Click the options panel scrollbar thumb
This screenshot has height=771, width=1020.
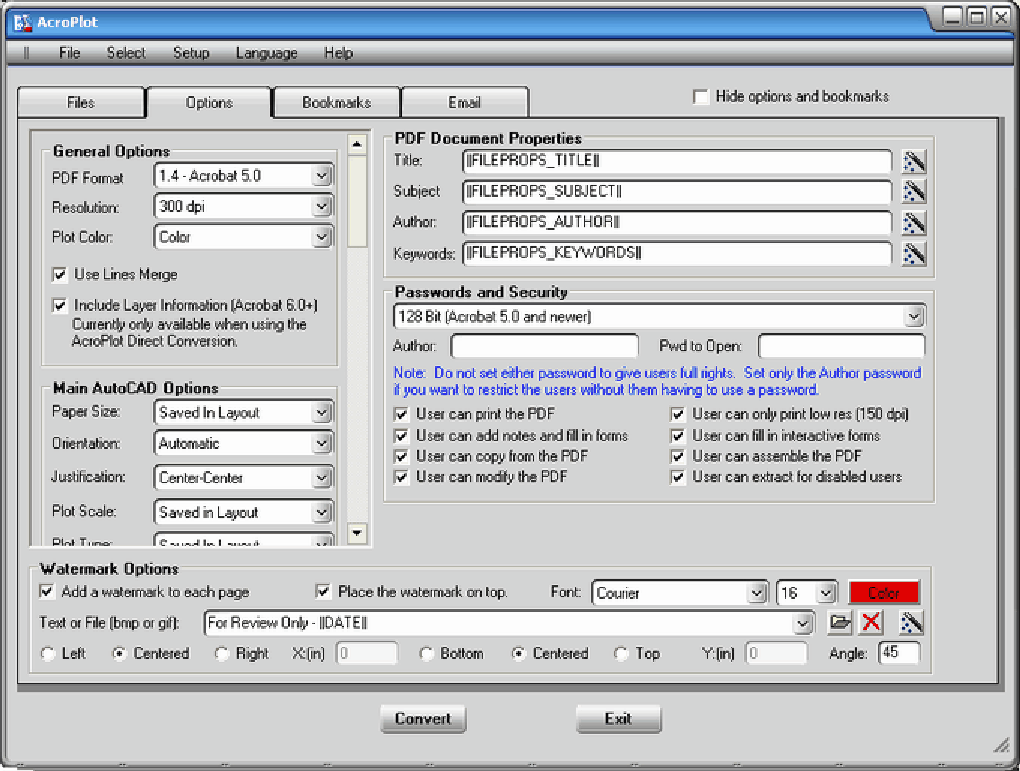pos(356,202)
